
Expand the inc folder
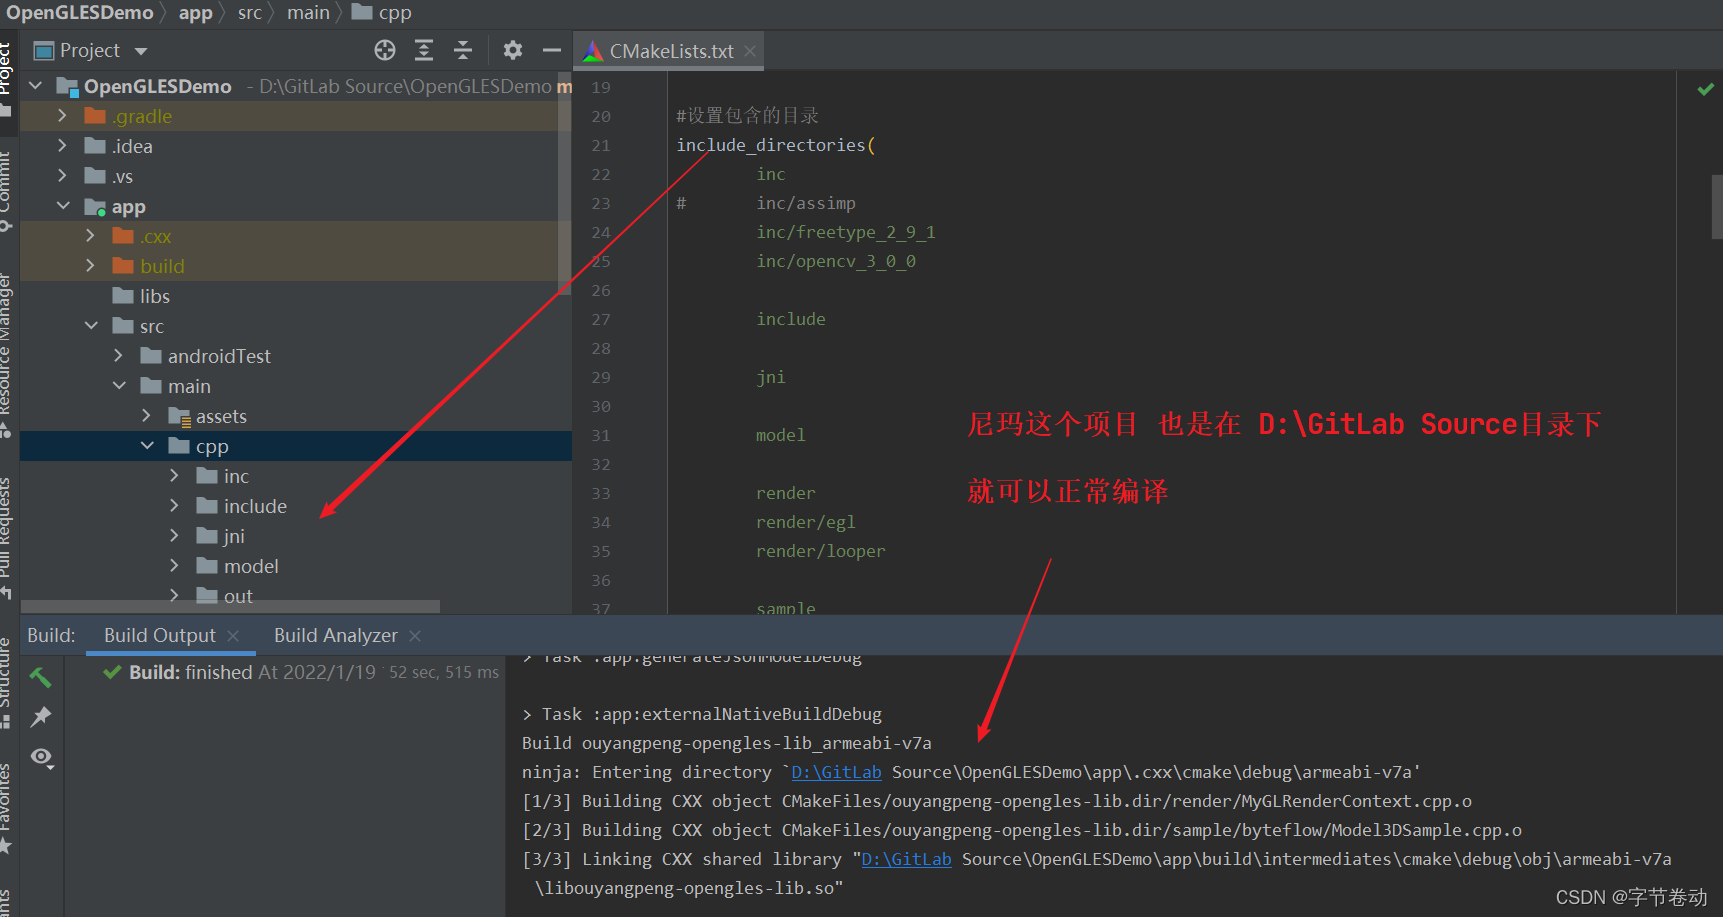175,476
